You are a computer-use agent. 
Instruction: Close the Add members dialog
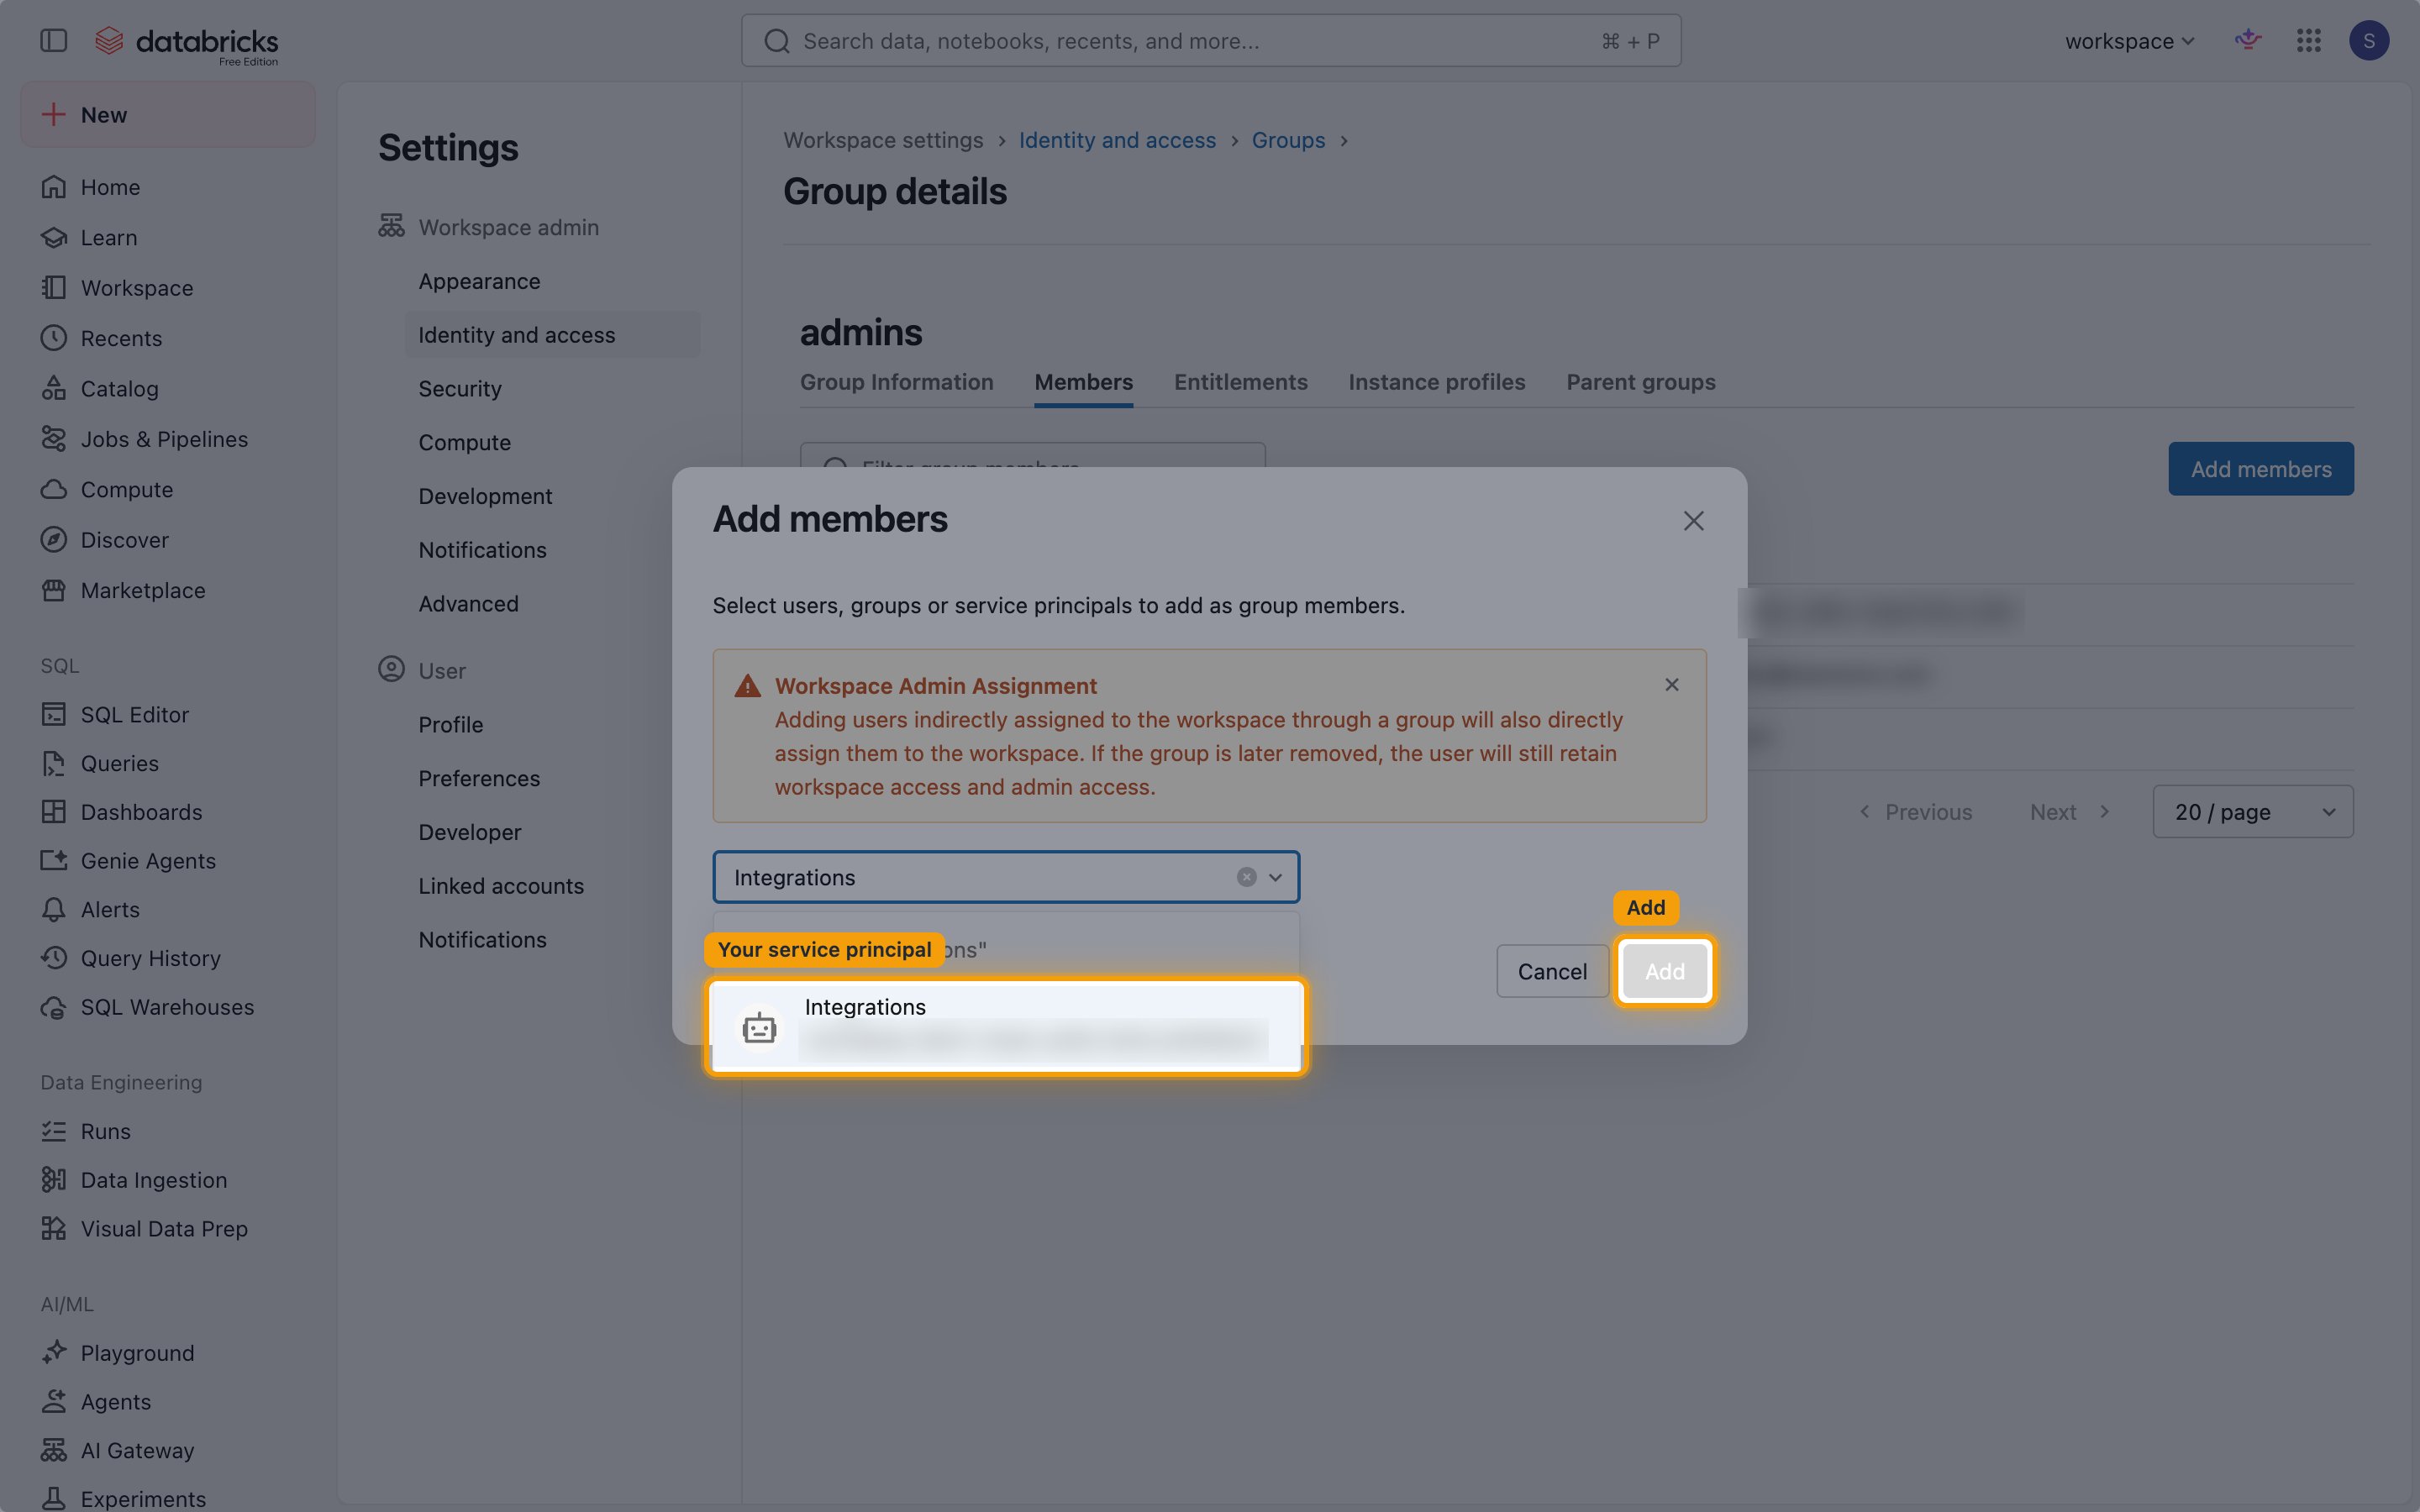(1693, 521)
